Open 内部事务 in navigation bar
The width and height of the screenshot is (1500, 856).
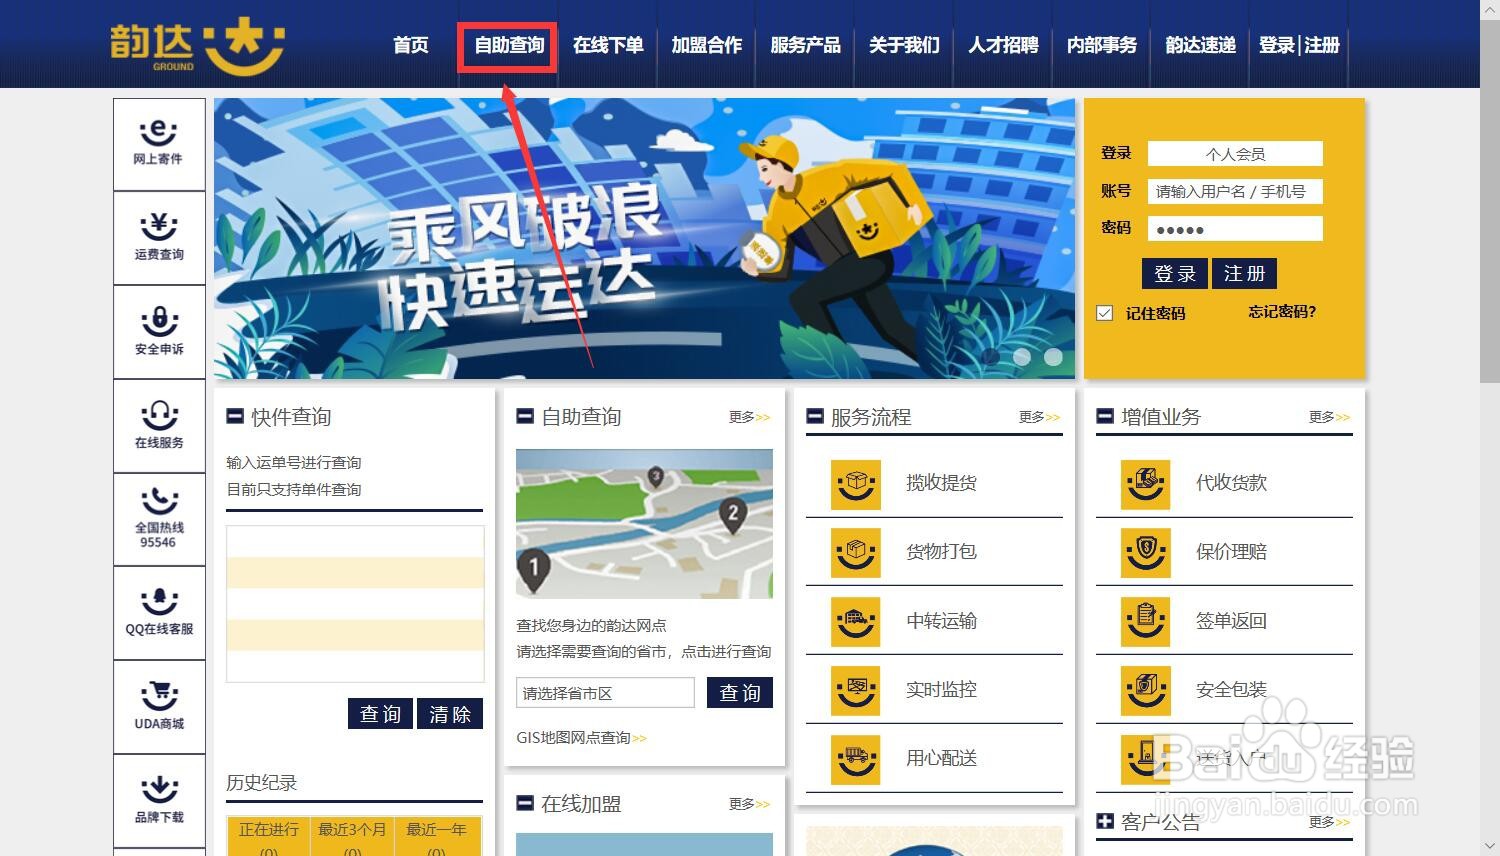coord(1102,45)
